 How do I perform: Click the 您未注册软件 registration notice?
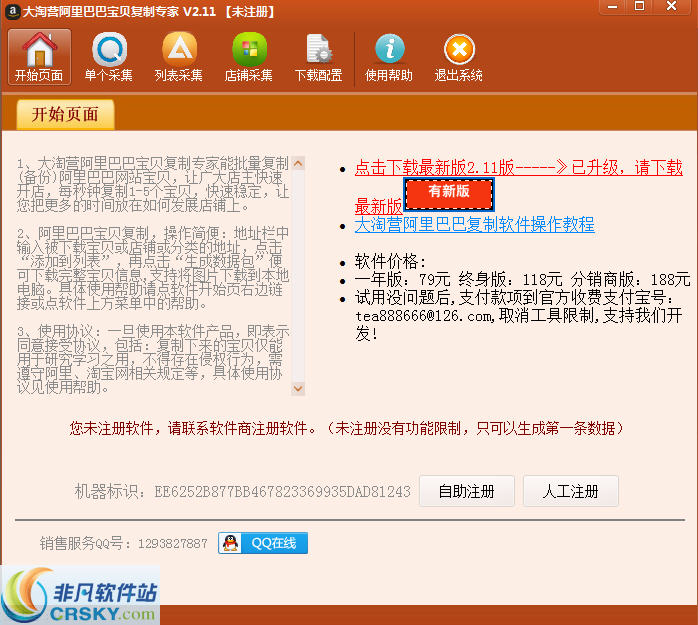[x=345, y=428]
